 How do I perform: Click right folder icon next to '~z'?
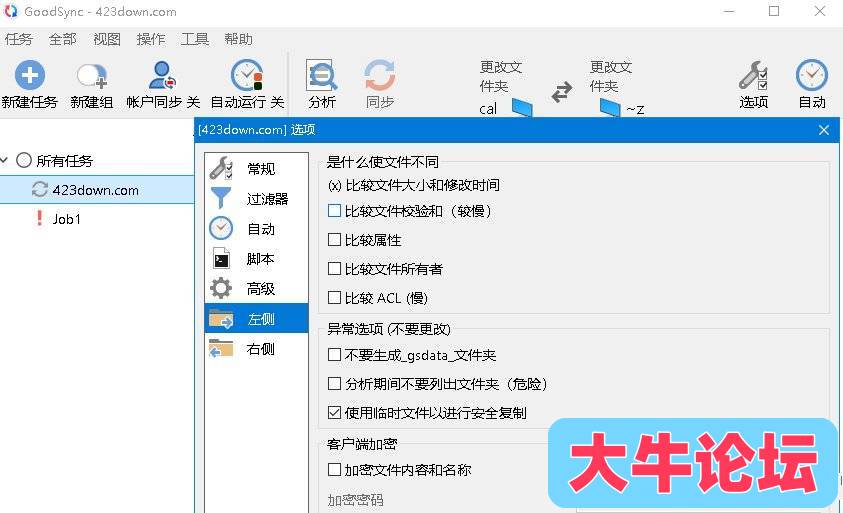610,108
